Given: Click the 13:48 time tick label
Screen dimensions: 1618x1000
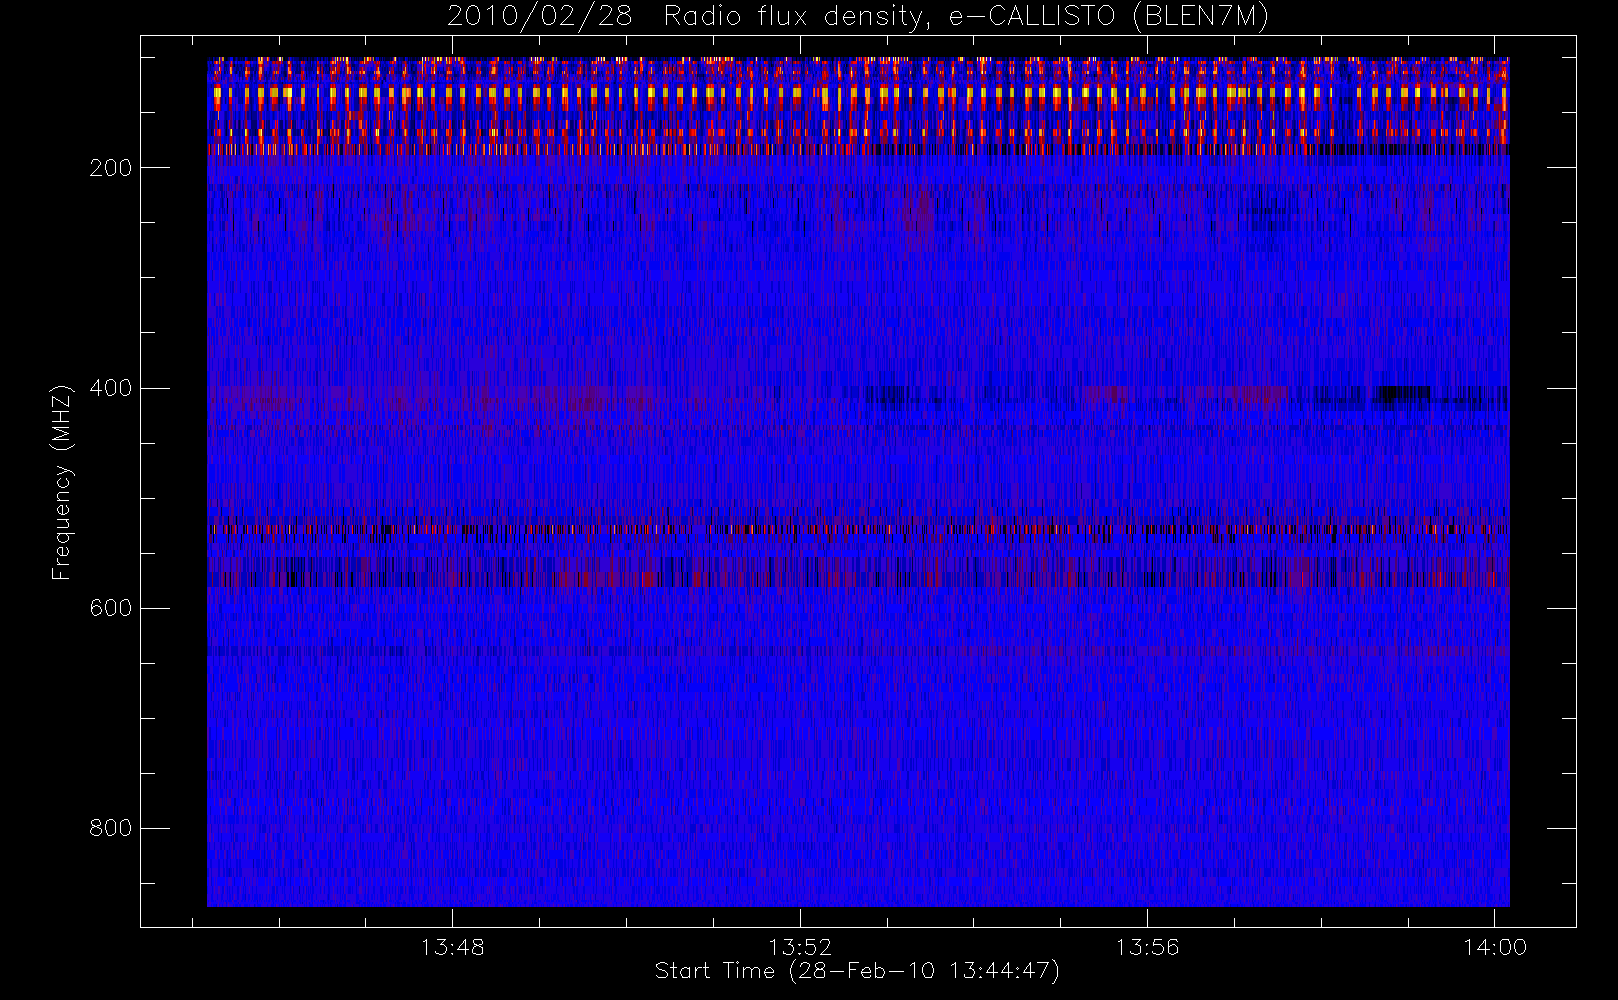Looking at the screenshot, I should 452,947.
